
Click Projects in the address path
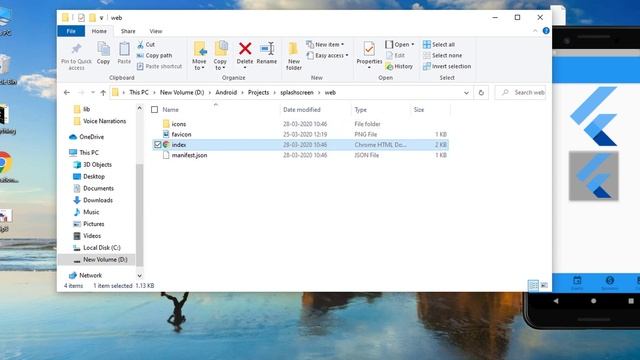pos(258,93)
